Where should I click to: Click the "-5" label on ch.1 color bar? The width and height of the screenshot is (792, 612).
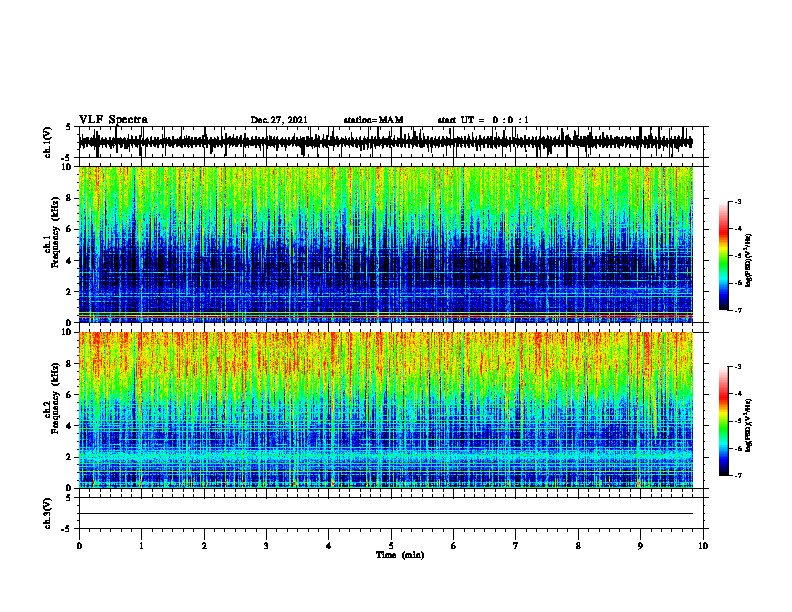coord(737,256)
